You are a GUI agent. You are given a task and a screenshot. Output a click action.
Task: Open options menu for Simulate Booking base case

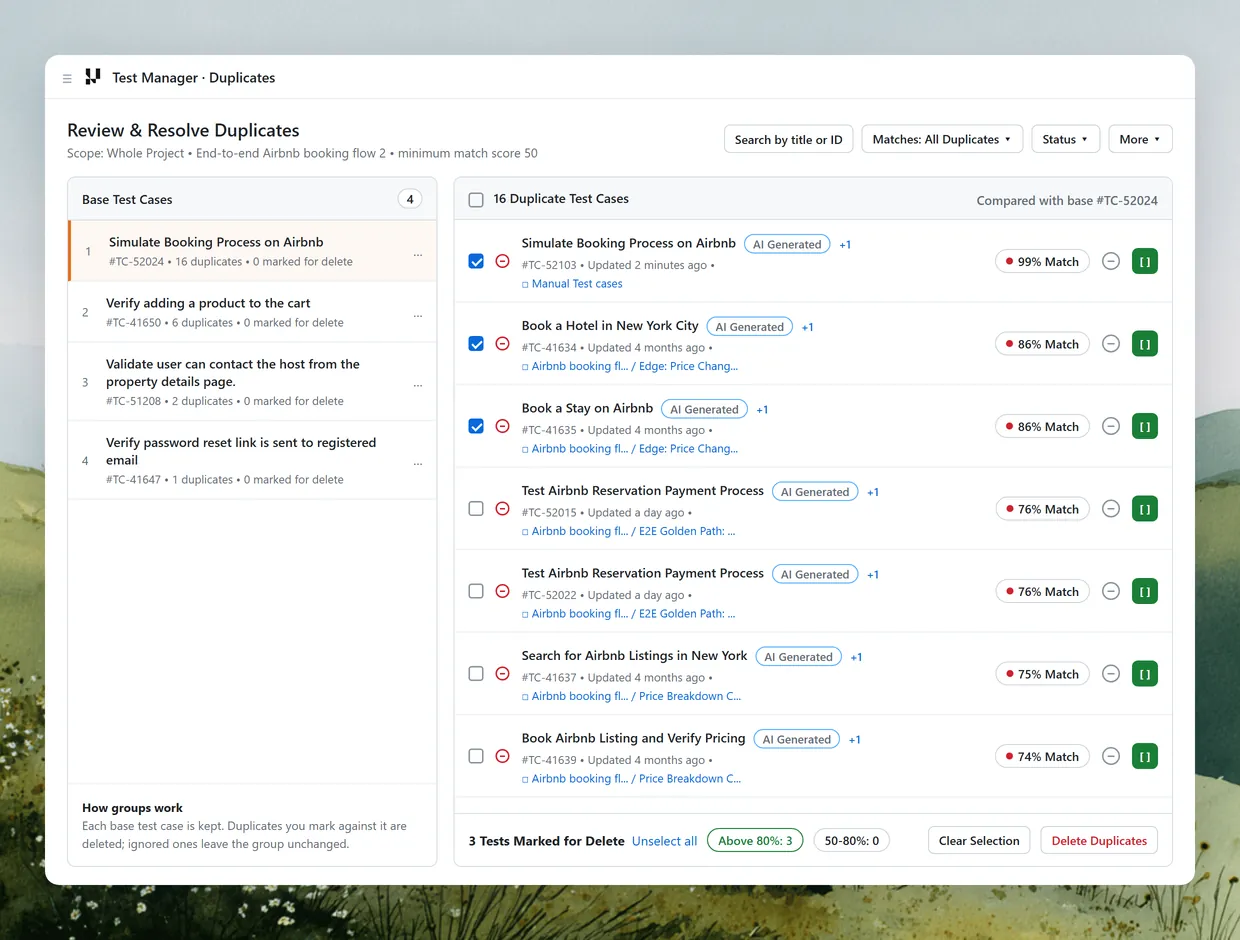418,254
